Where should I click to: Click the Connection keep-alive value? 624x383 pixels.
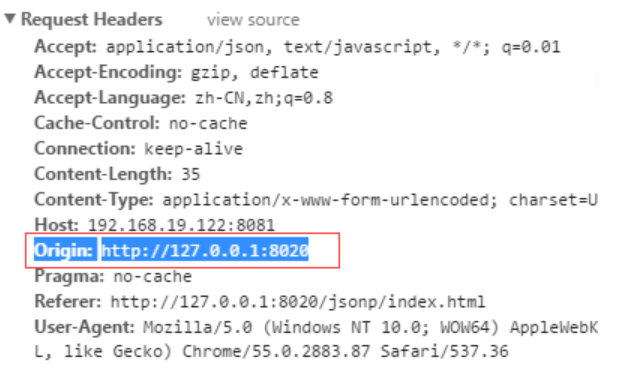pyautogui.click(x=193, y=149)
